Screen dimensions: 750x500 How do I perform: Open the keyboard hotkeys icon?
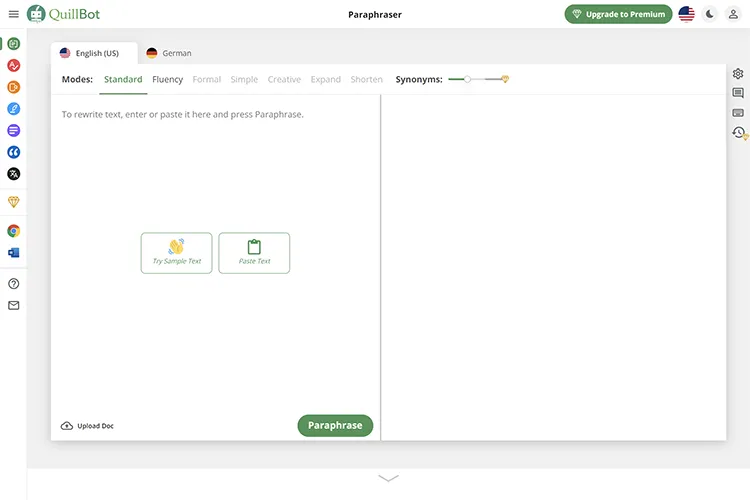point(738,113)
